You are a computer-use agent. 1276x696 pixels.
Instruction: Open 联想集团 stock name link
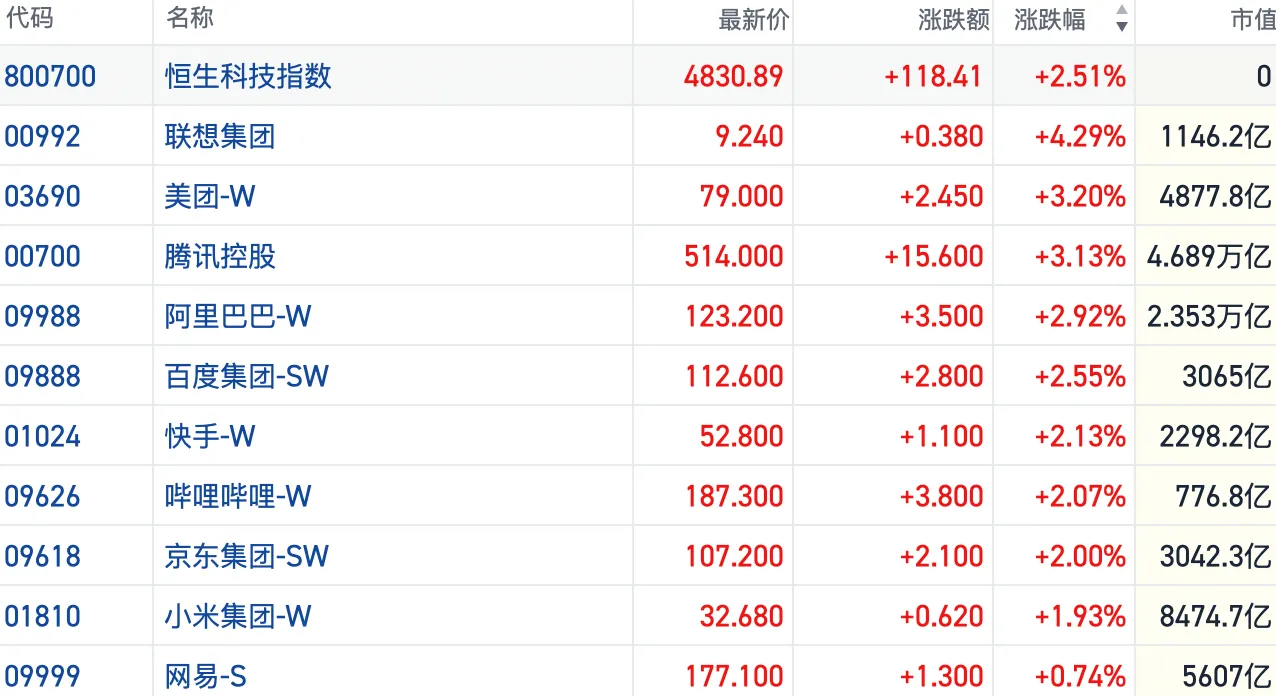pos(220,136)
